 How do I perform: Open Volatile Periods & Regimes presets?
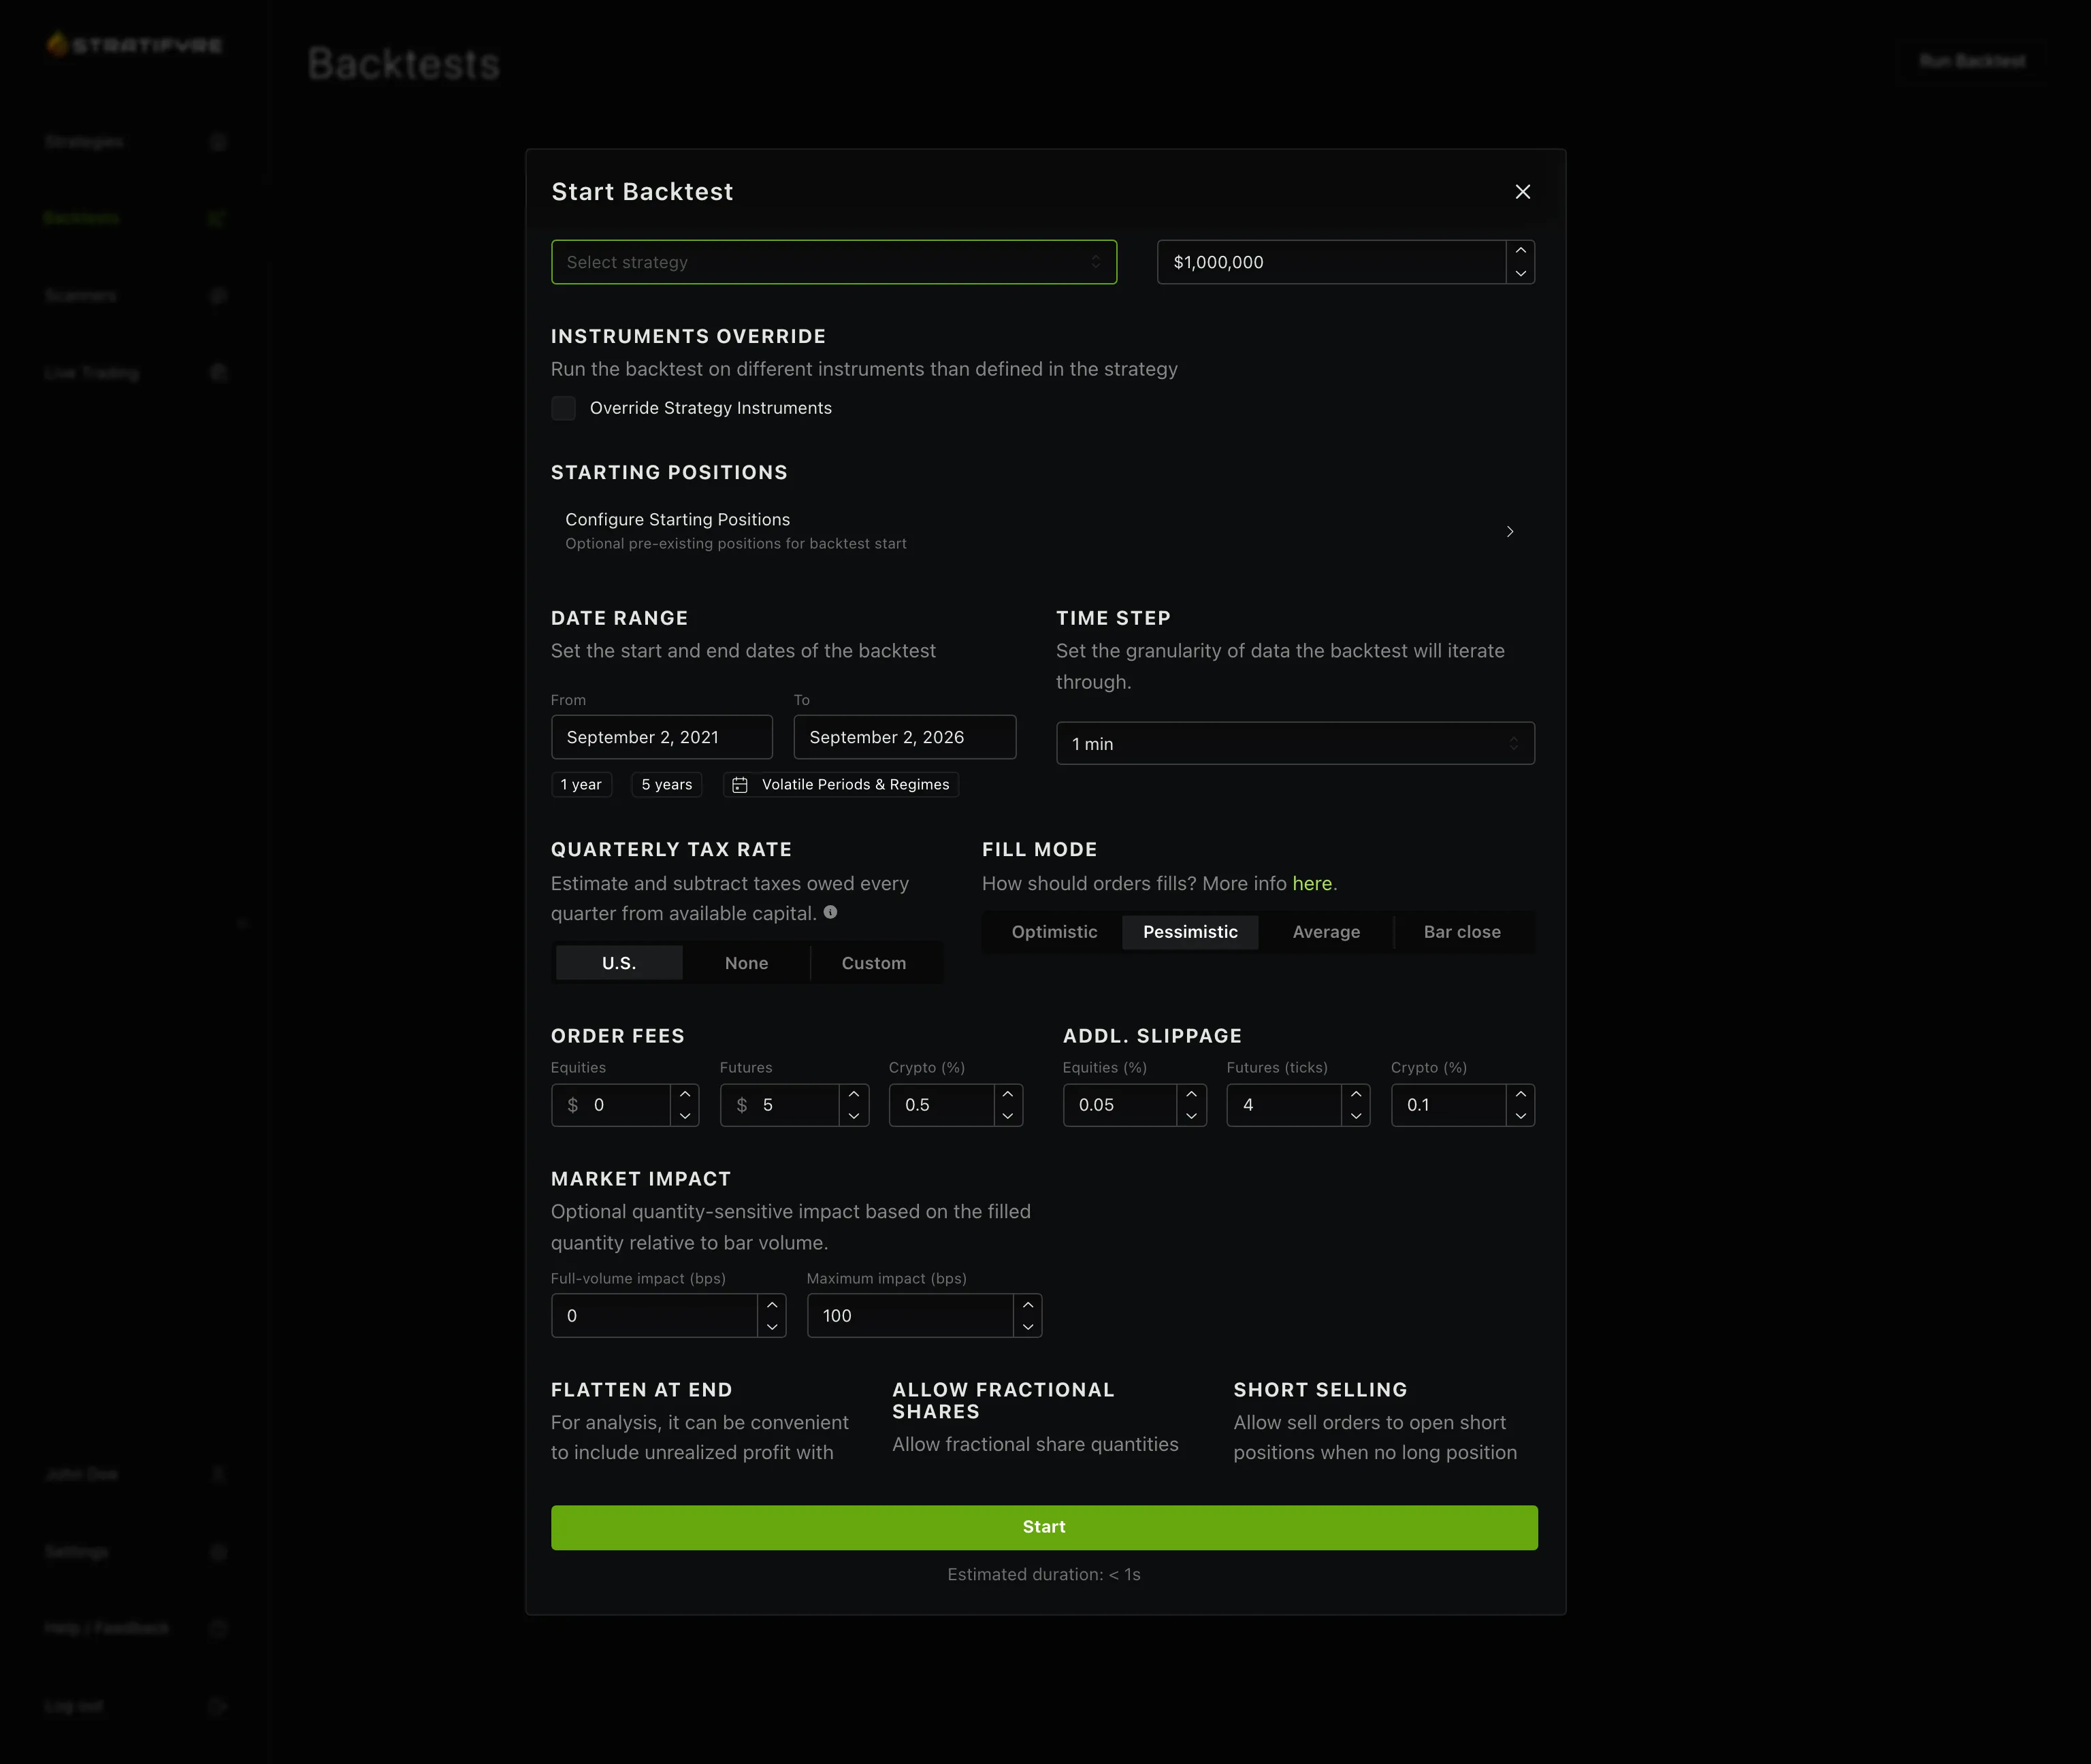coord(841,785)
